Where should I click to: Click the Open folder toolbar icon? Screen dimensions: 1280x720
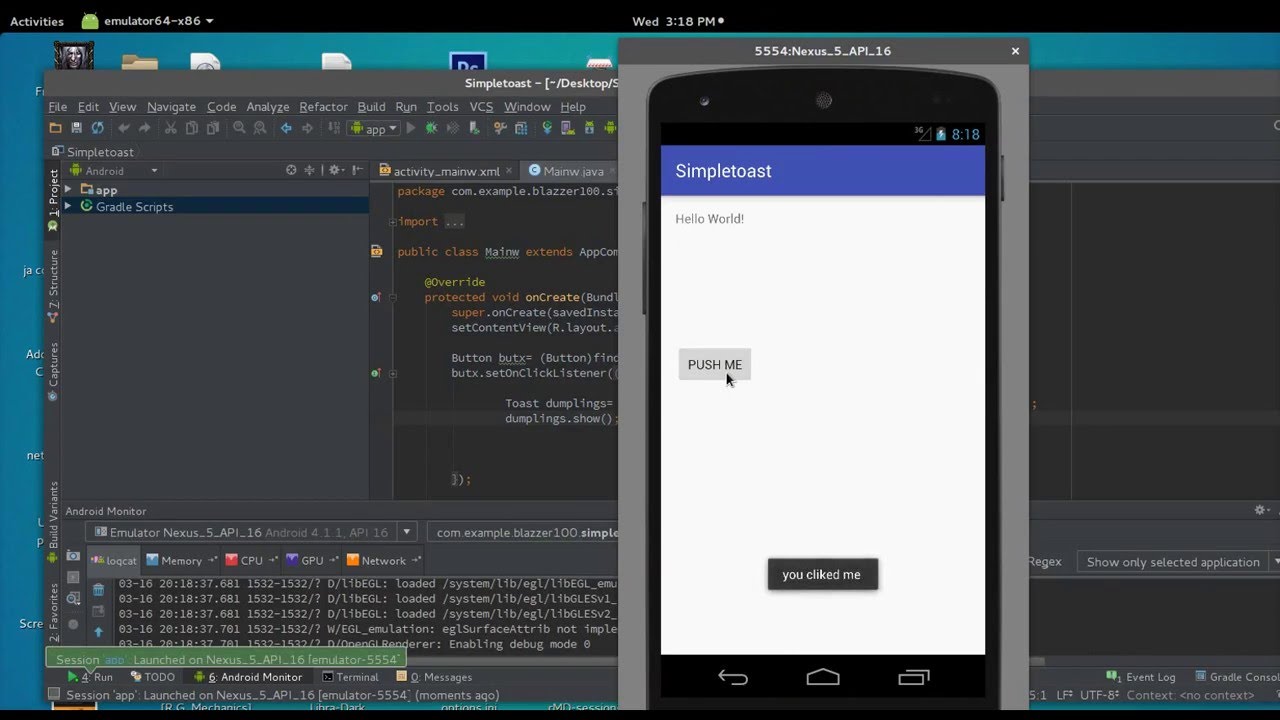[x=56, y=128]
